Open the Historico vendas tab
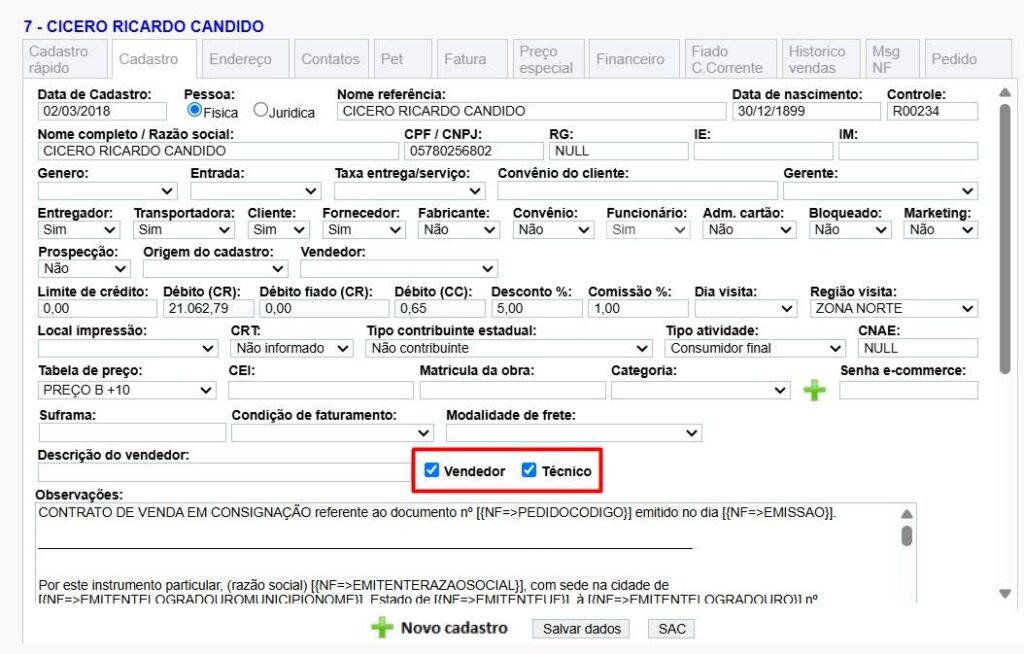Image resolution: width=1024 pixels, height=654 pixels. (821, 59)
